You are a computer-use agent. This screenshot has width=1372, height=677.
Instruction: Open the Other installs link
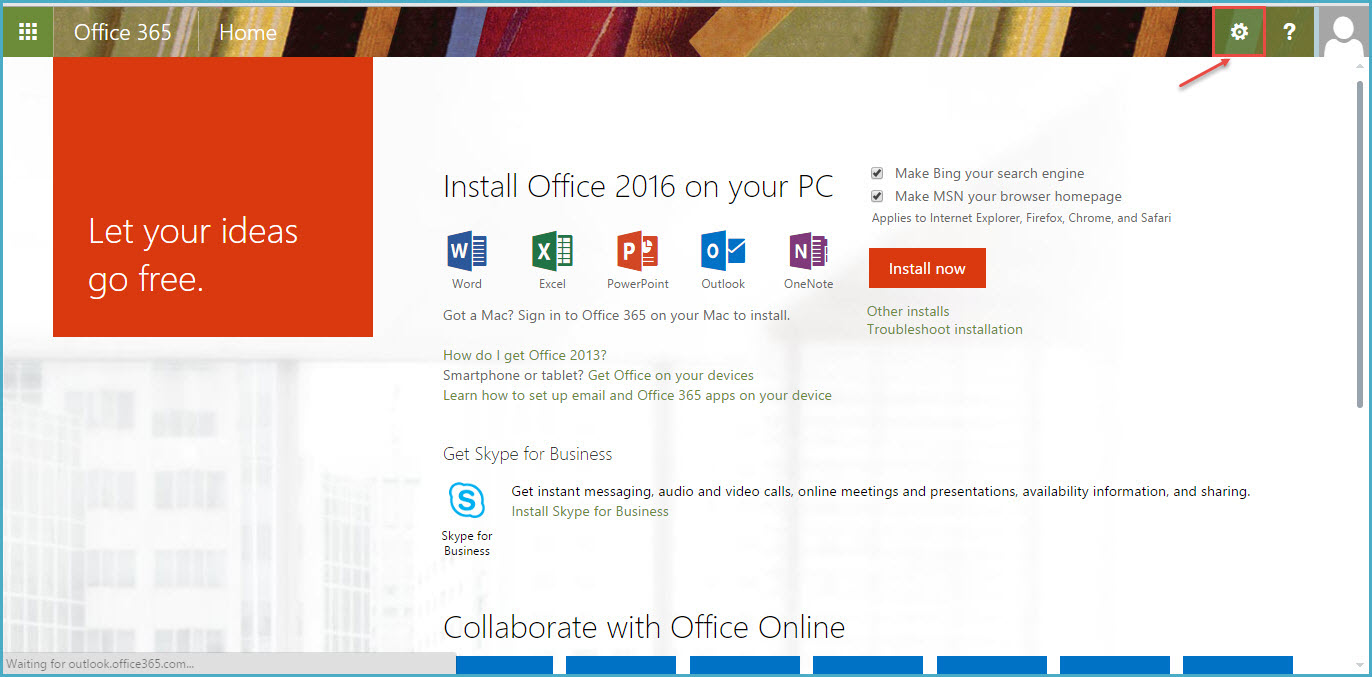click(908, 311)
